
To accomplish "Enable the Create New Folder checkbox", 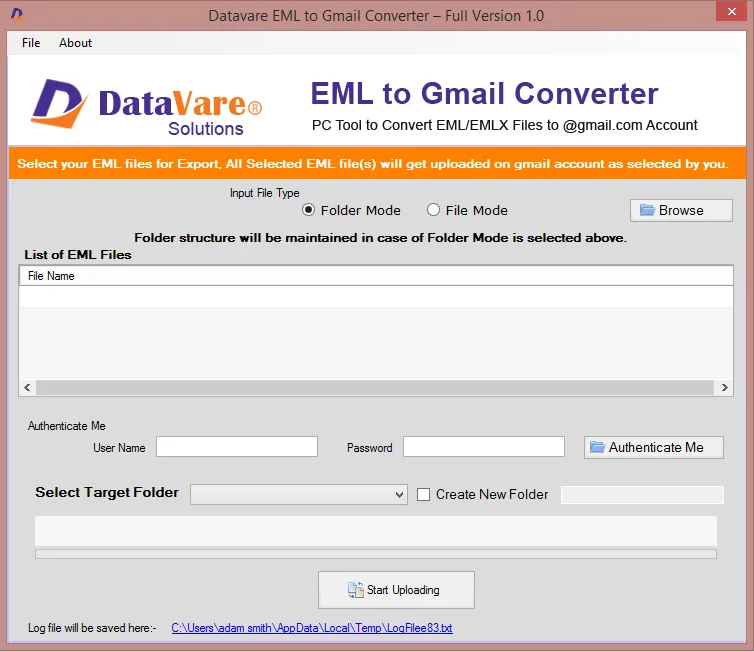I will [x=423, y=495].
